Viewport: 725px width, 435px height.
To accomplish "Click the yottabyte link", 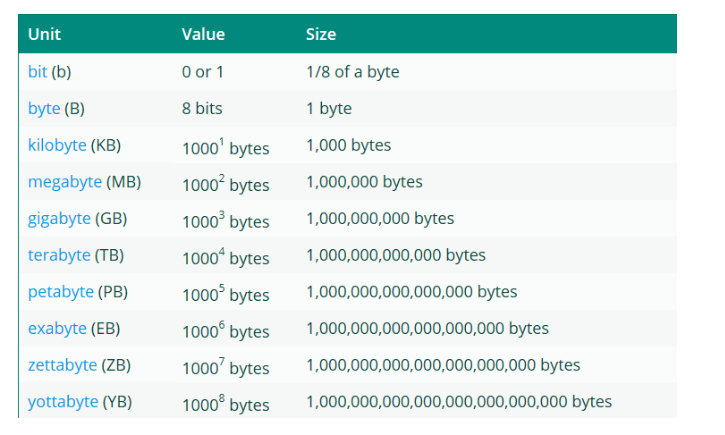I will [x=63, y=401].
